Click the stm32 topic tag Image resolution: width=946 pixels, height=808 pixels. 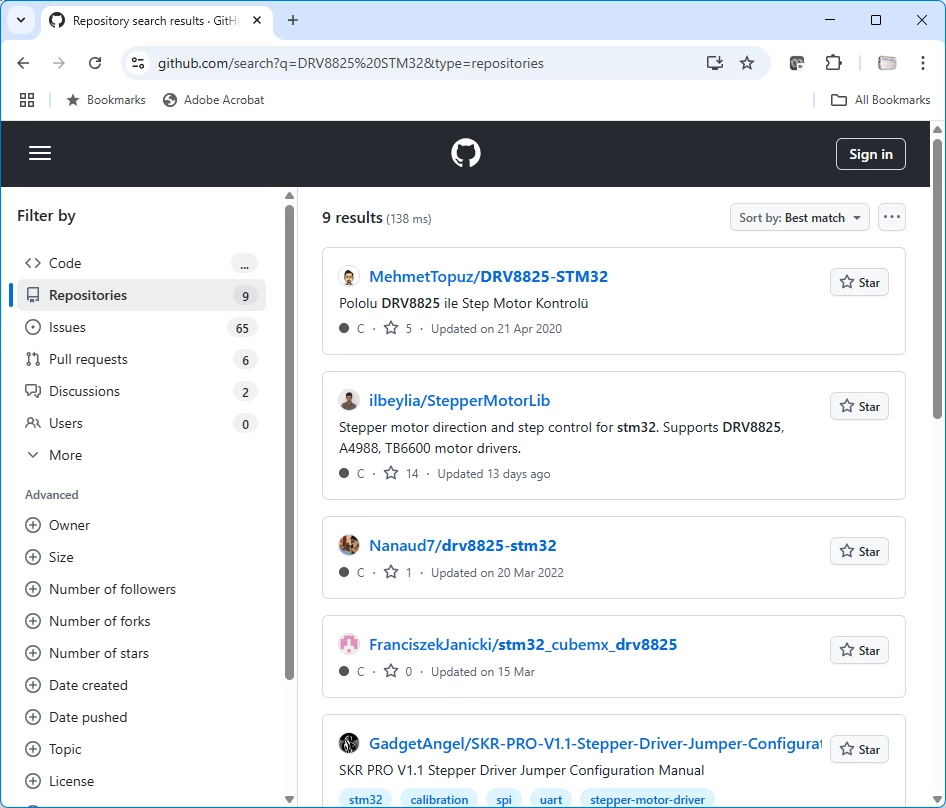pyautogui.click(x=366, y=799)
